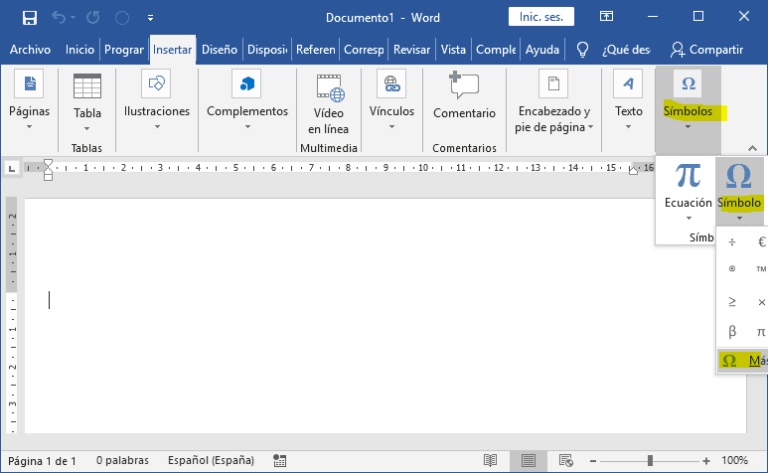This screenshot has height=473, width=768.
Task: Insert the trademark TM symbol
Action: click(x=761, y=268)
